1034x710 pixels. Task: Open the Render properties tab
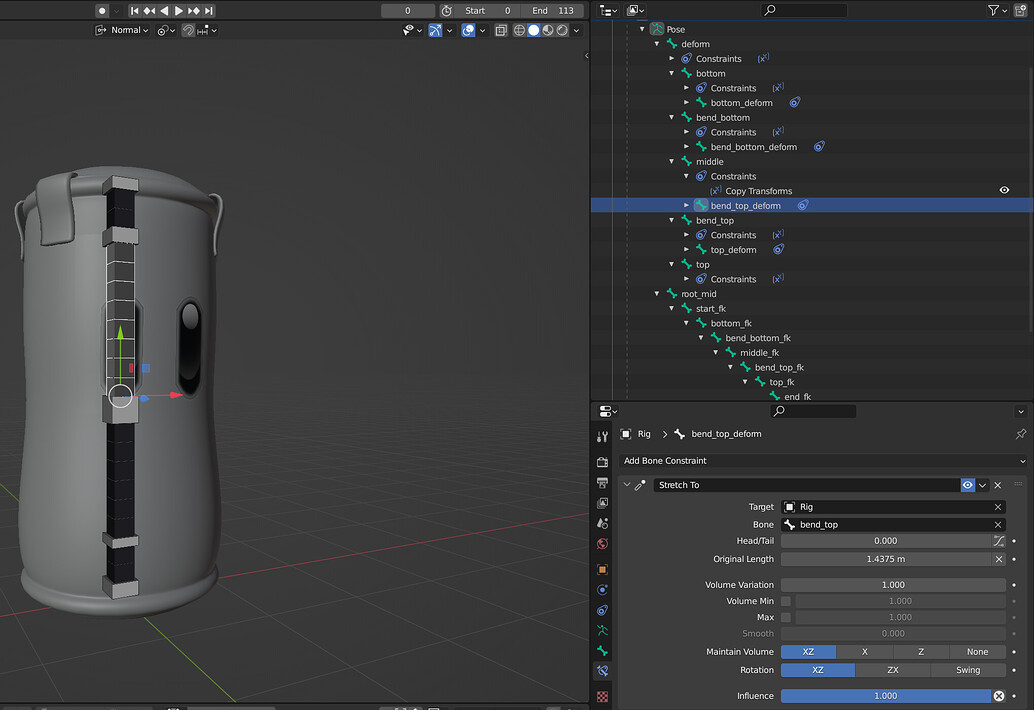click(602, 462)
